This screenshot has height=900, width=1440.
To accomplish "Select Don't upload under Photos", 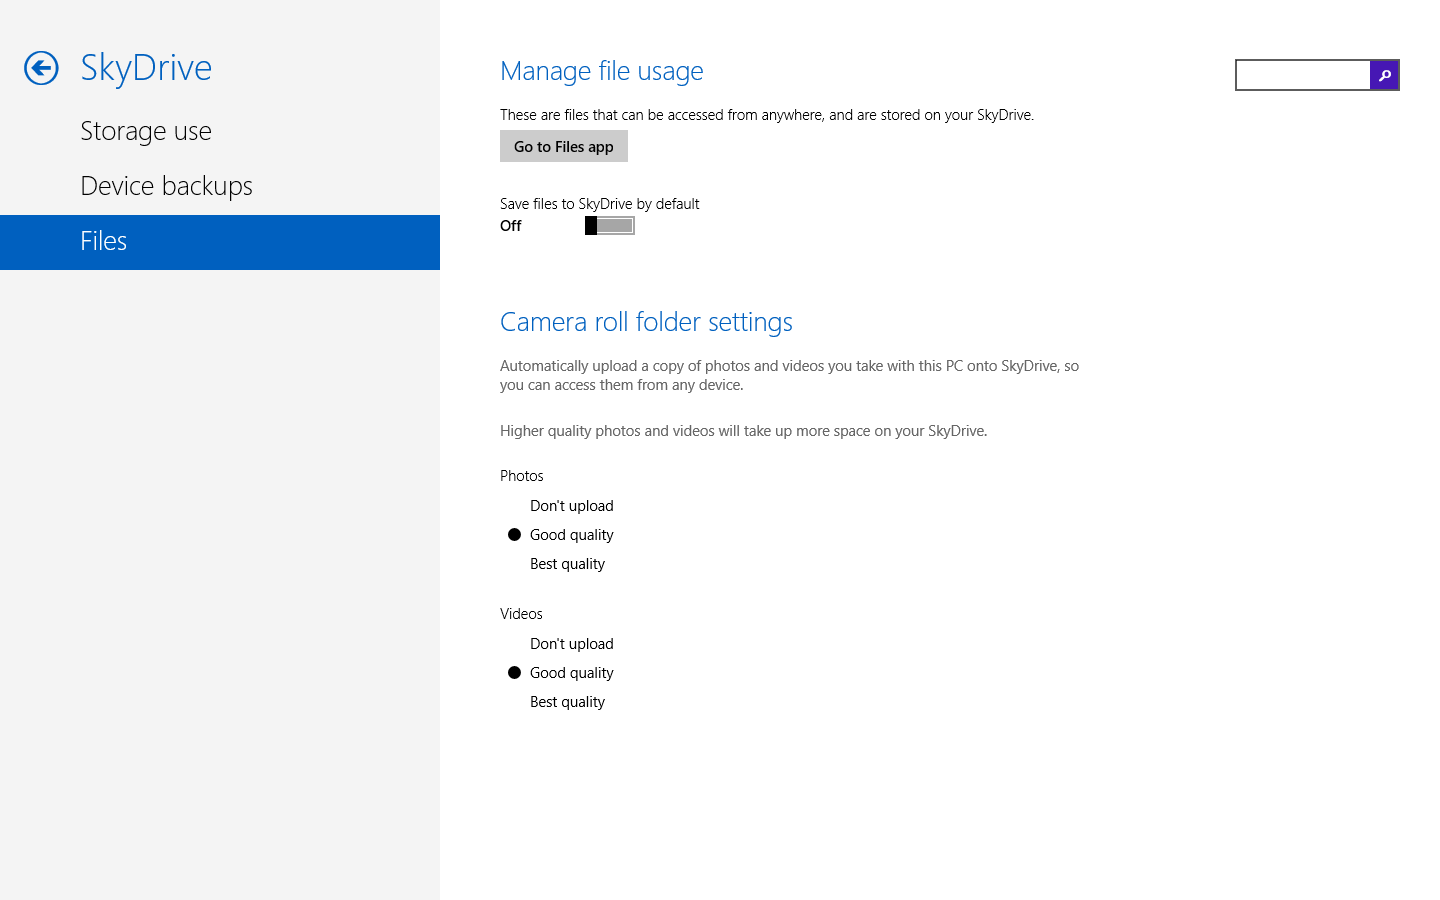I will coord(571,506).
